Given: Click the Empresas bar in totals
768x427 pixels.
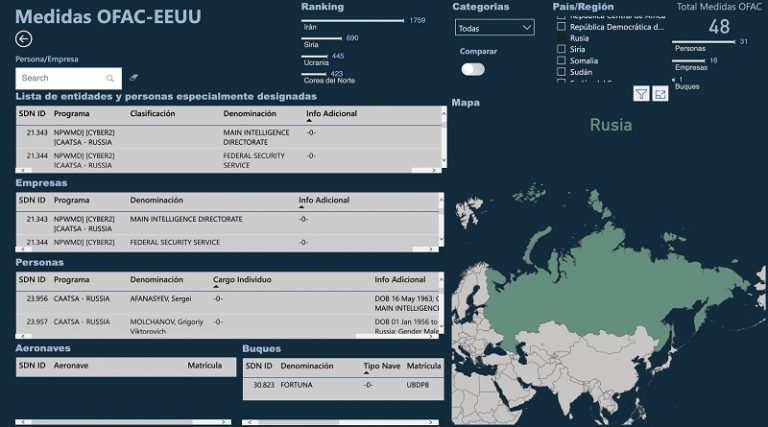Looking at the screenshot, I should (689, 61).
